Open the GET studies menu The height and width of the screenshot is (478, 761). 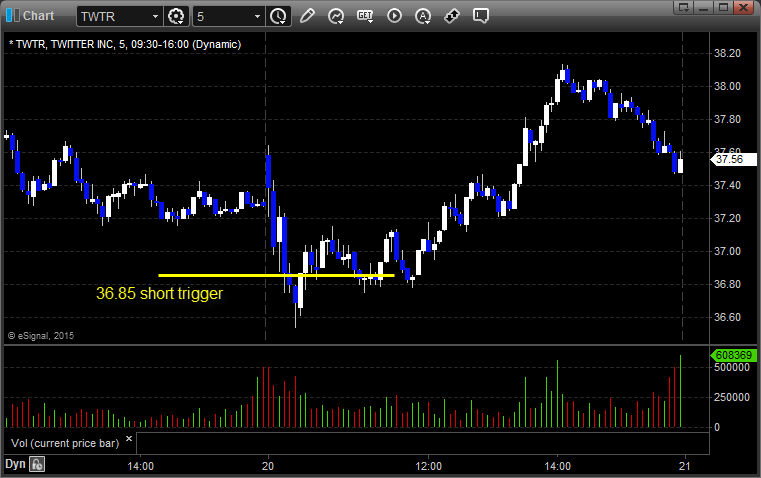click(x=365, y=16)
